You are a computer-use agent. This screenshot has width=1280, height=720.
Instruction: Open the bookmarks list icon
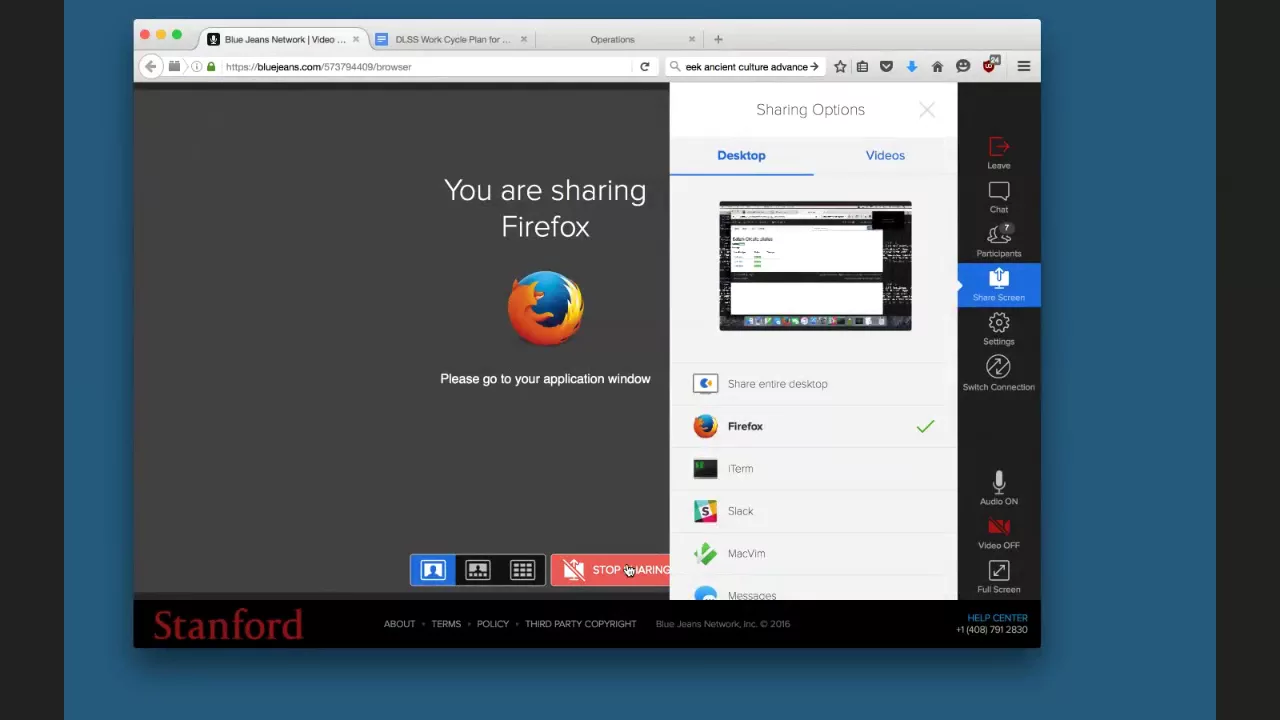862,67
